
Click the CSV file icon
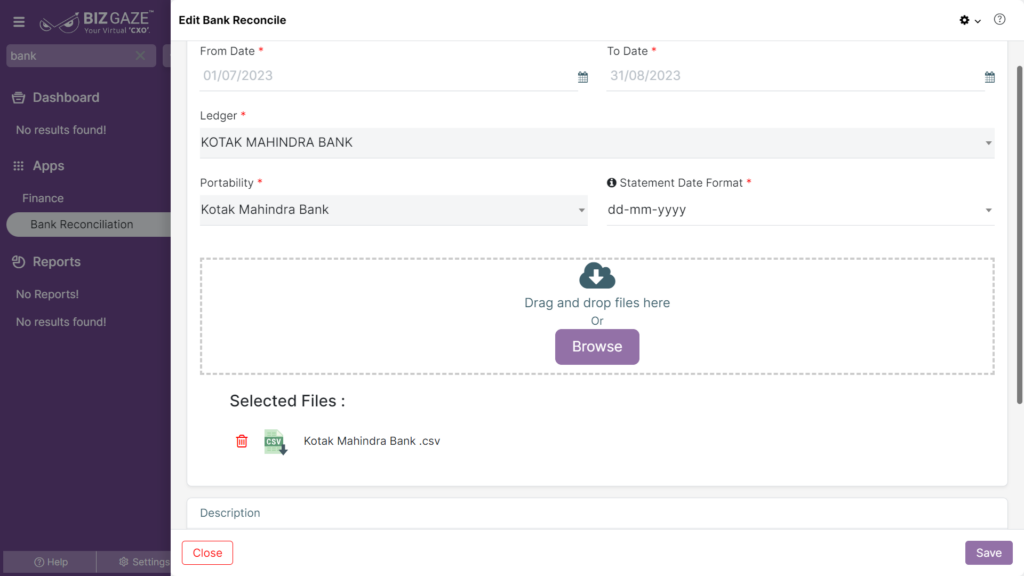click(276, 442)
